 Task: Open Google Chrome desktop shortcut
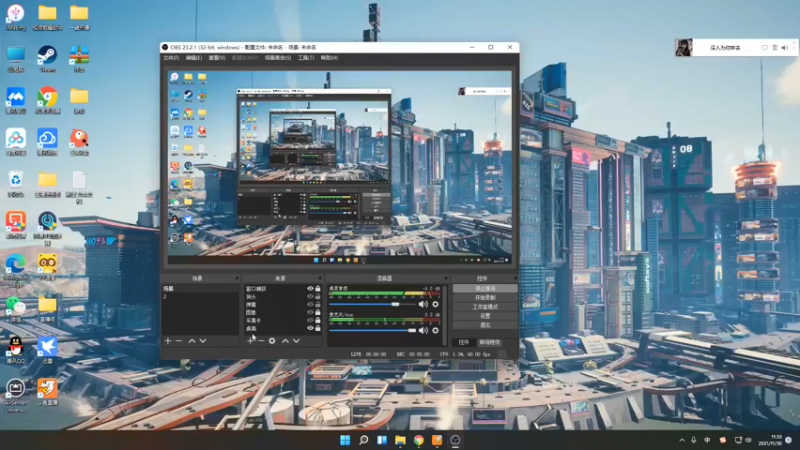(x=47, y=101)
